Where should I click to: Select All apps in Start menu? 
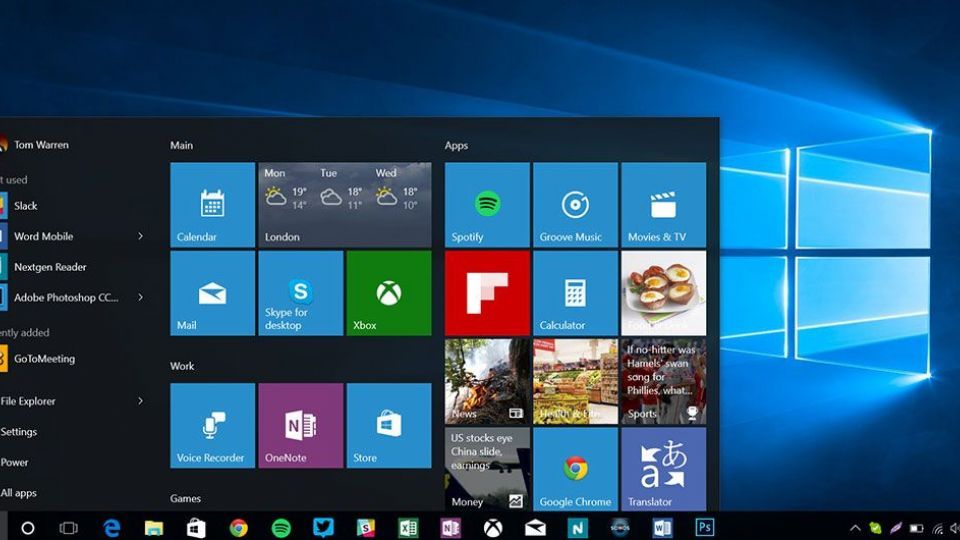[19, 493]
